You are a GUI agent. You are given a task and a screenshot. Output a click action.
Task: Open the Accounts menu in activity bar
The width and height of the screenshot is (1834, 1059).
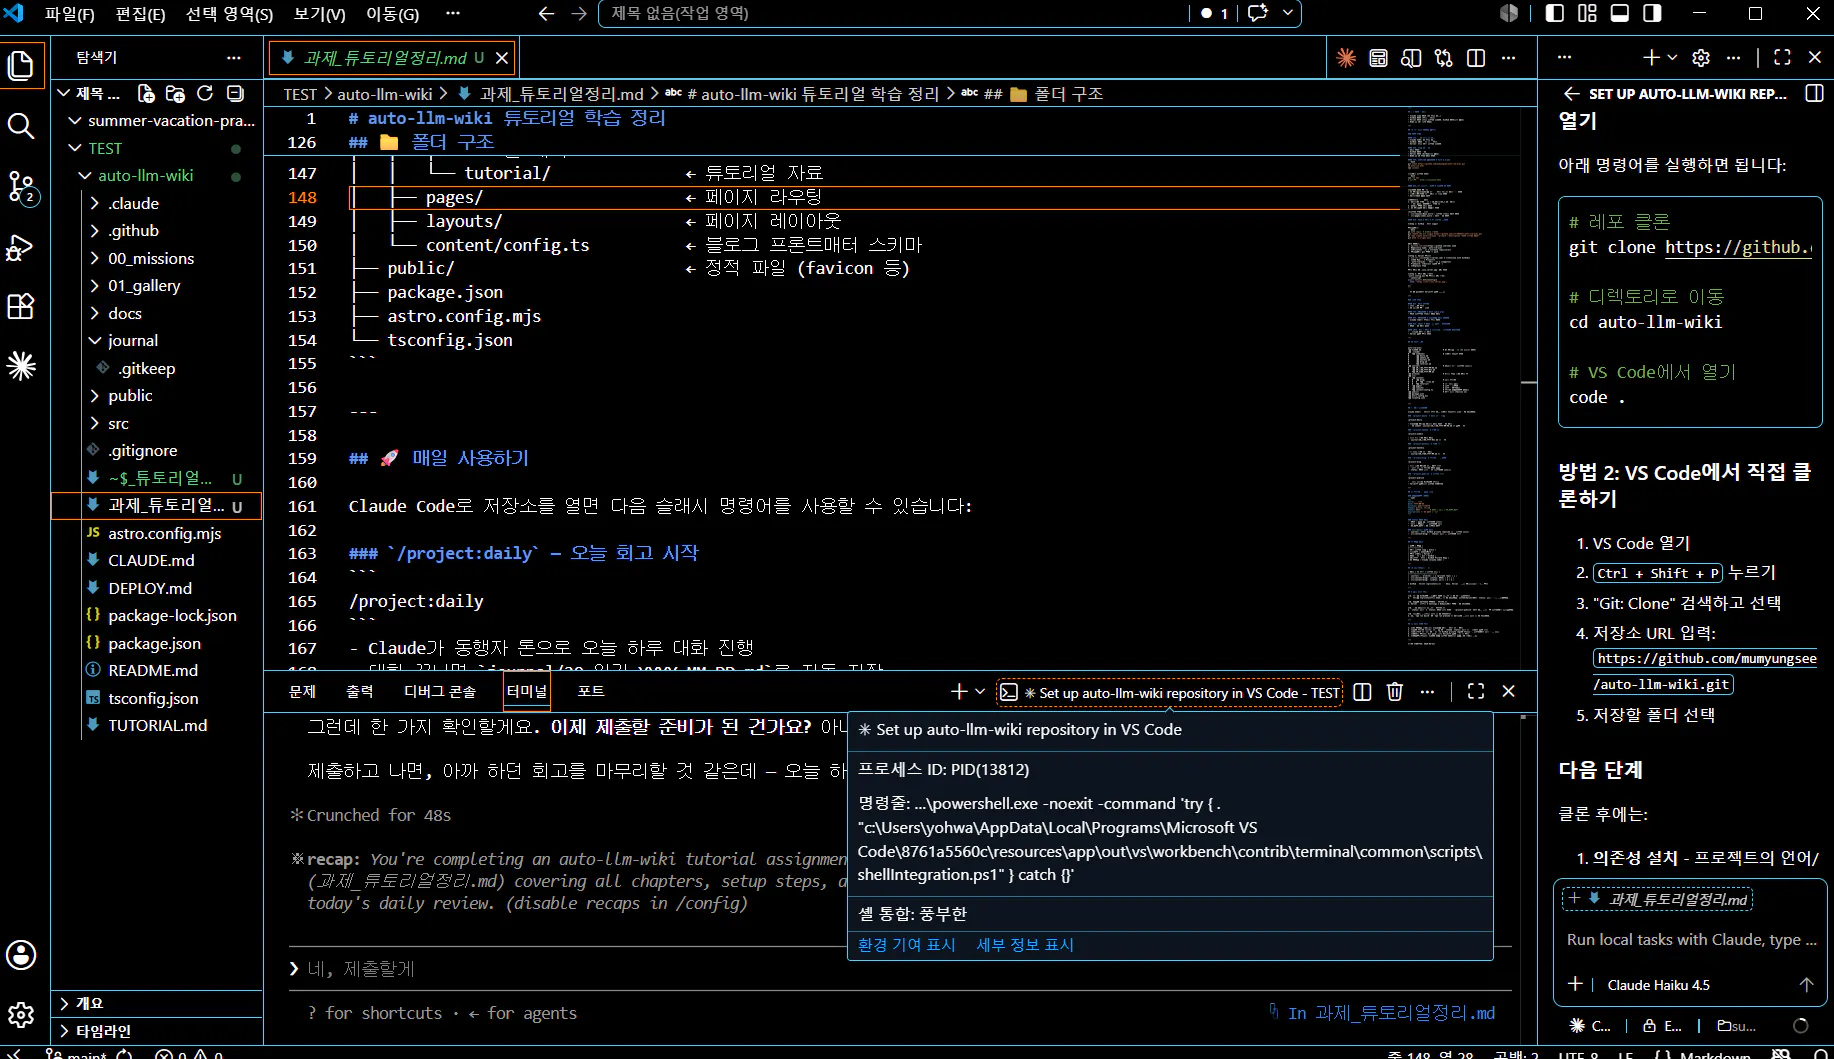point(21,955)
